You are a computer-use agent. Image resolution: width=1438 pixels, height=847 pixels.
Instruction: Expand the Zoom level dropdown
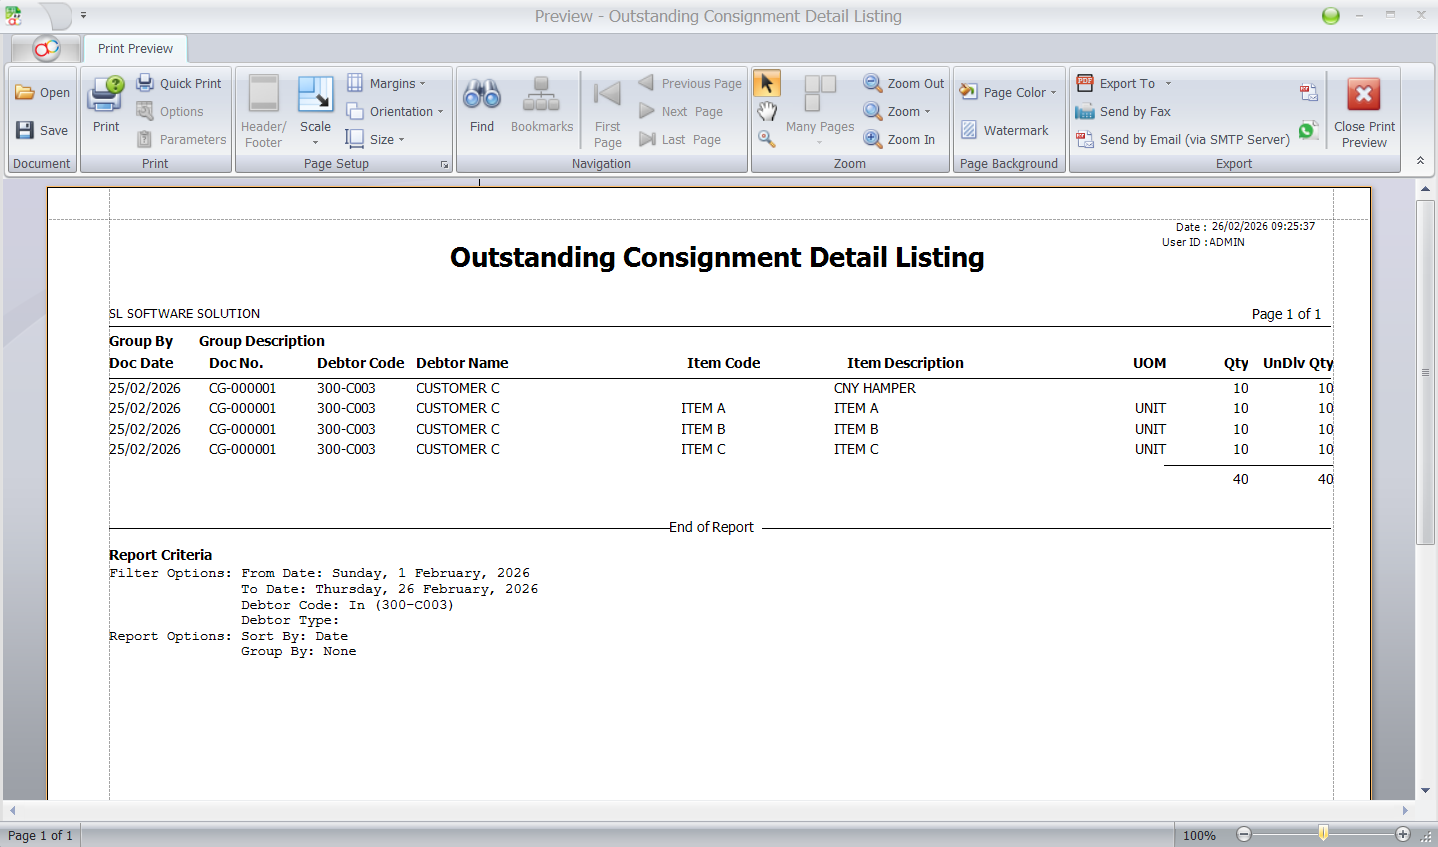[925, 111]
